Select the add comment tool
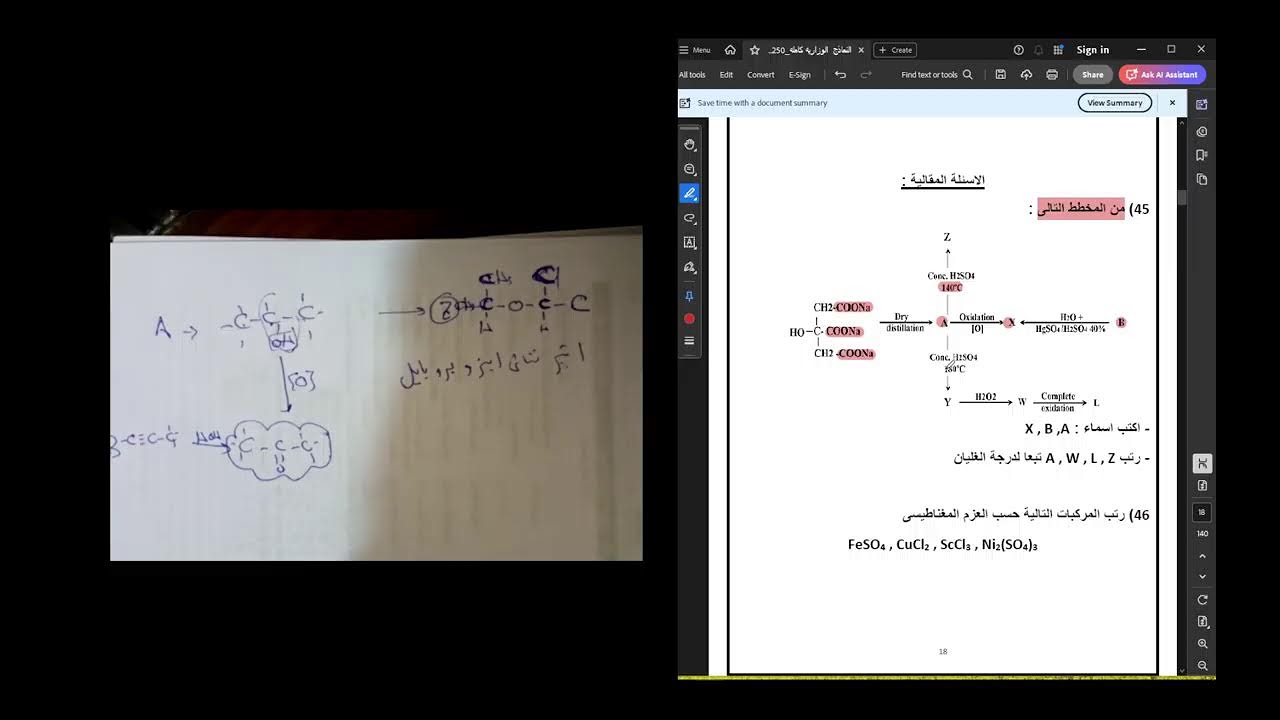The image size is (1280, 720). click(x=689, y=170)
